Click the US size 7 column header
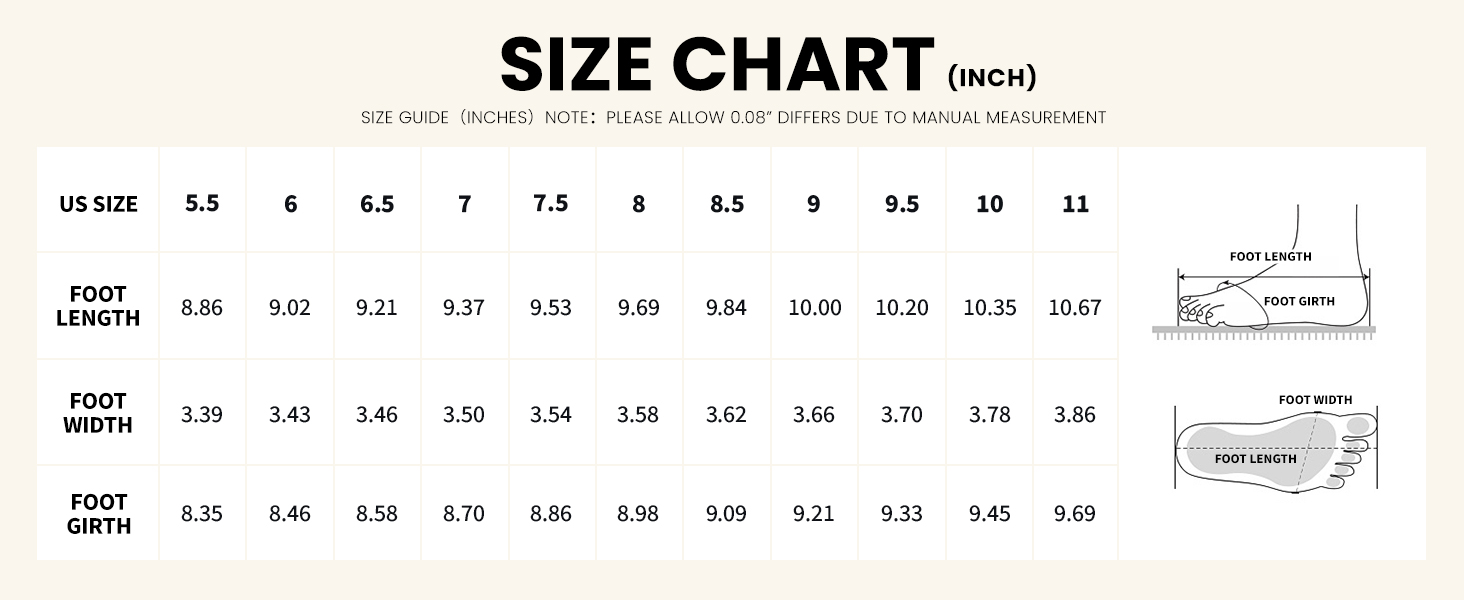1464x600 pixels. click(464, 204)
